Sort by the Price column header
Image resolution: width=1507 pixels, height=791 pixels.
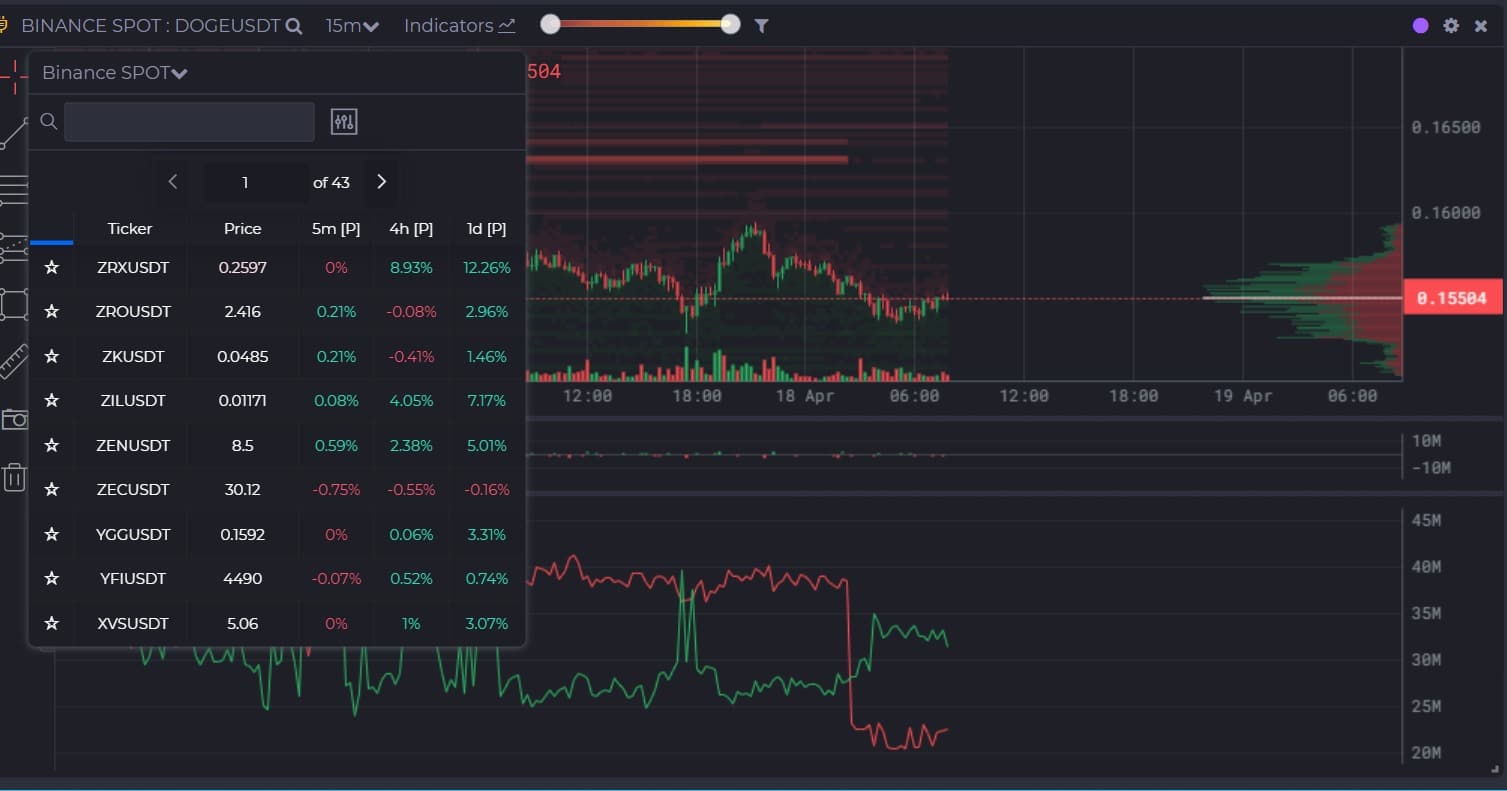pos(242,229)
